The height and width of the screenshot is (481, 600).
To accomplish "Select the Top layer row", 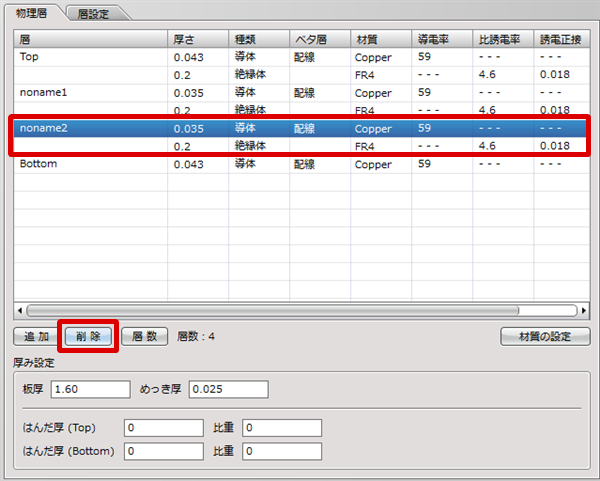I will [x=90, y=58].
